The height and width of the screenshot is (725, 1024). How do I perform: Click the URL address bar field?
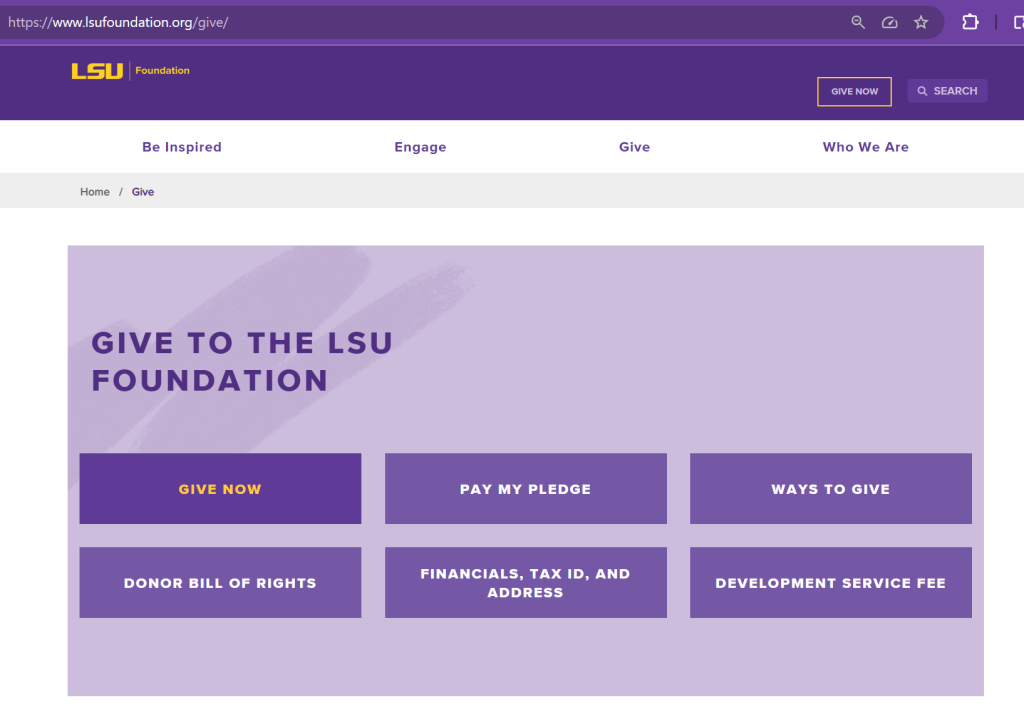pos(400,22)
